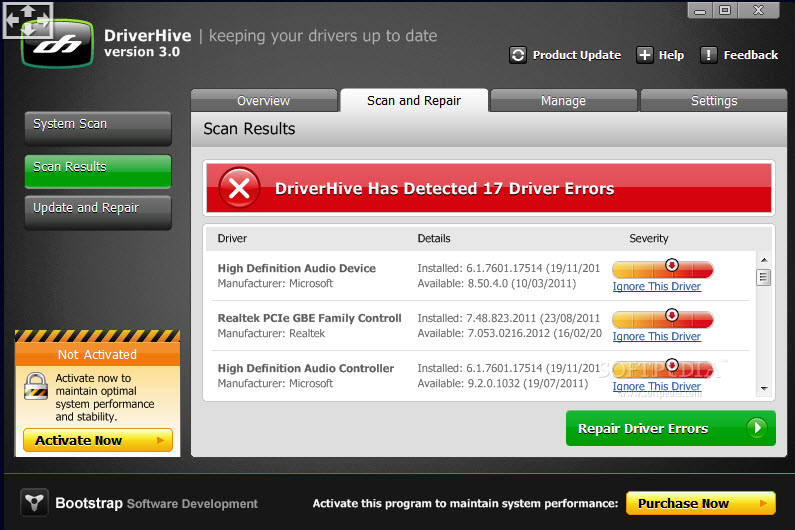Screen dimensions: 795x530
Task: Click the Product Update refresh icon
Action: click(518, 55)
